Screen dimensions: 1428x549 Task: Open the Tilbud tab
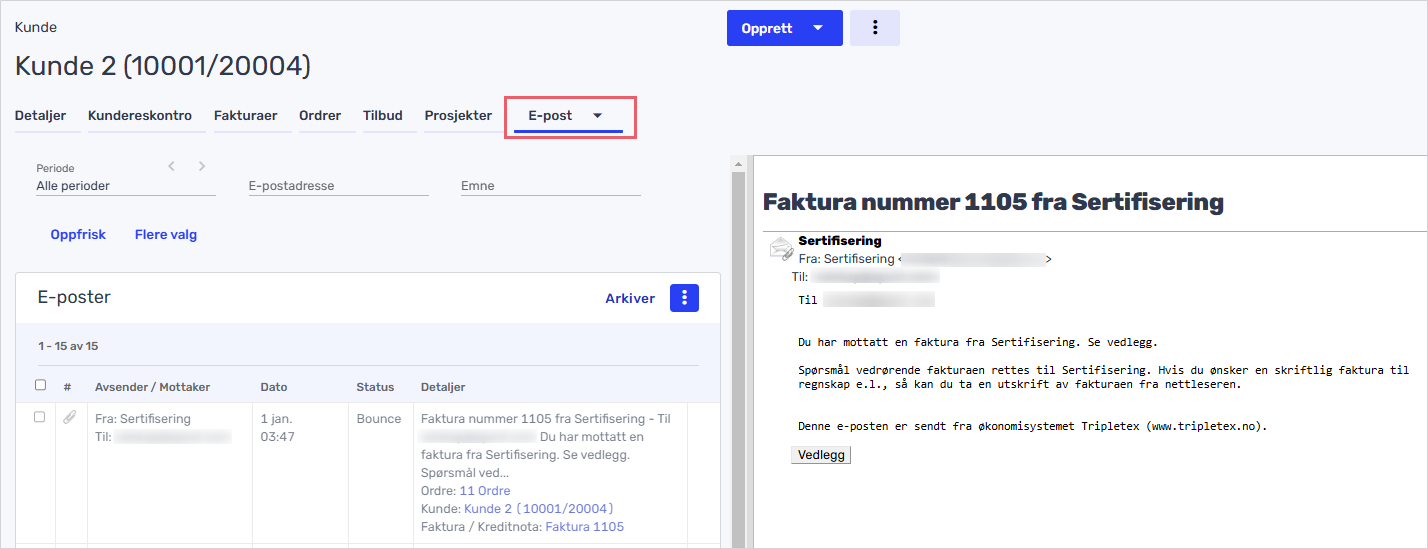click(x=383, y=115)
